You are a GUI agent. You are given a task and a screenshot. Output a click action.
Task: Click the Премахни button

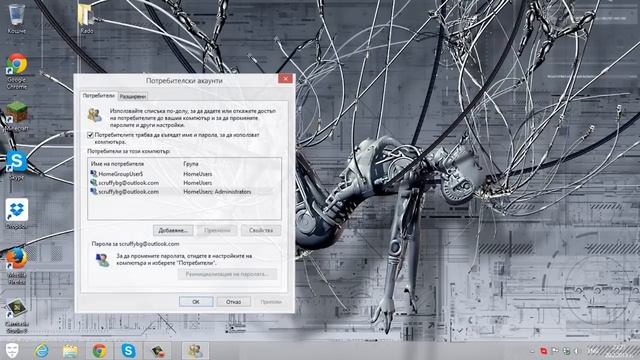click(217, 230)
